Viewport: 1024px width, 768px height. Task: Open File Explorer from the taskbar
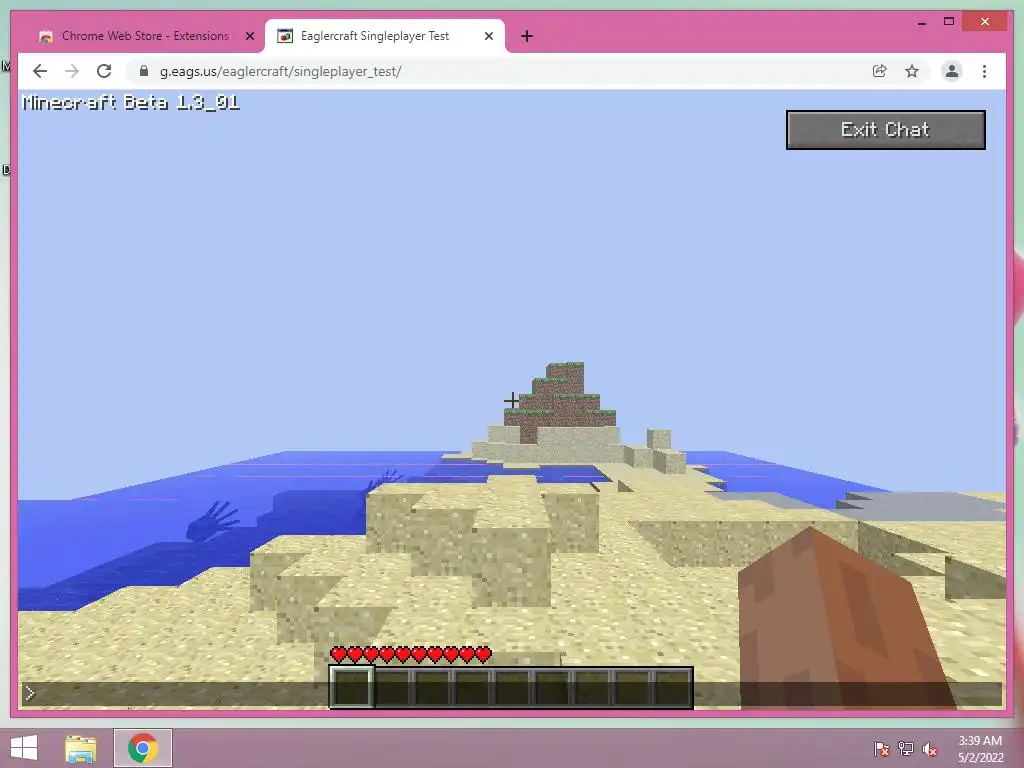coord(81,748)
